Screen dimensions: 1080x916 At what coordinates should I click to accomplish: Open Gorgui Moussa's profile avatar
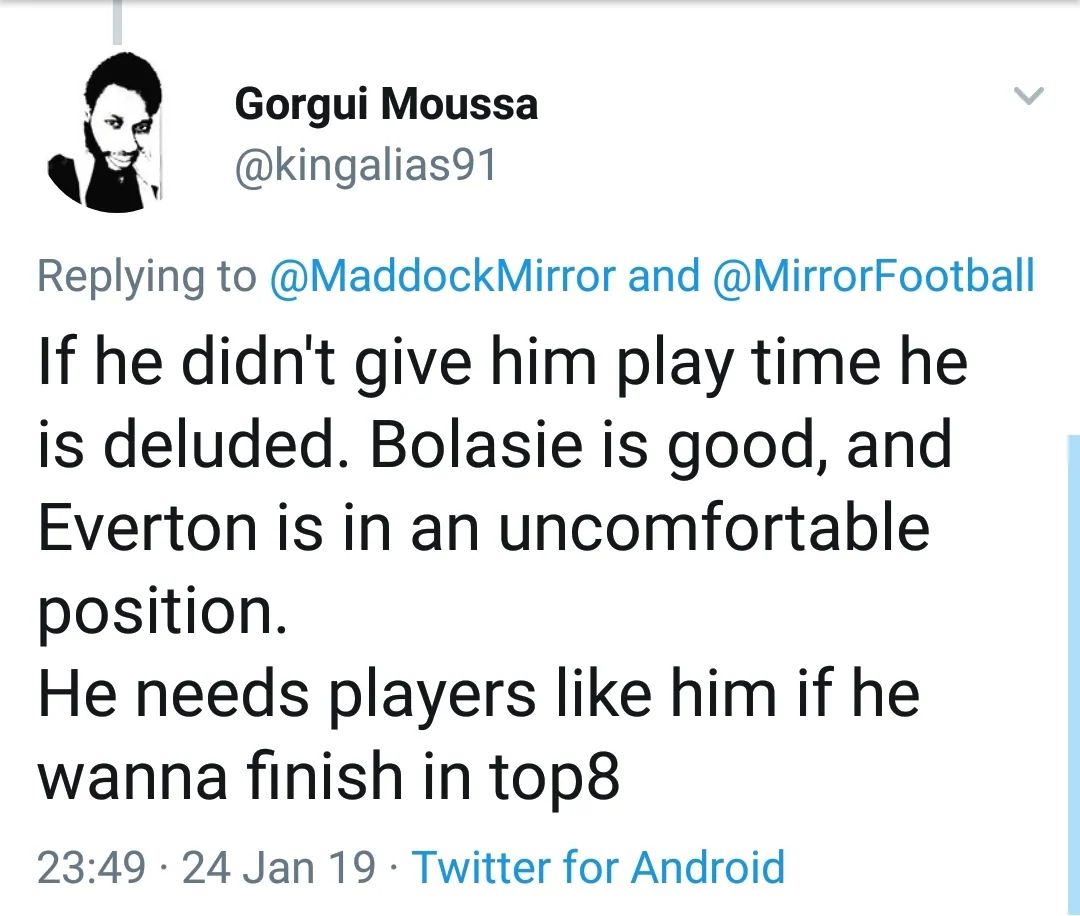click(x=105, y=131)
